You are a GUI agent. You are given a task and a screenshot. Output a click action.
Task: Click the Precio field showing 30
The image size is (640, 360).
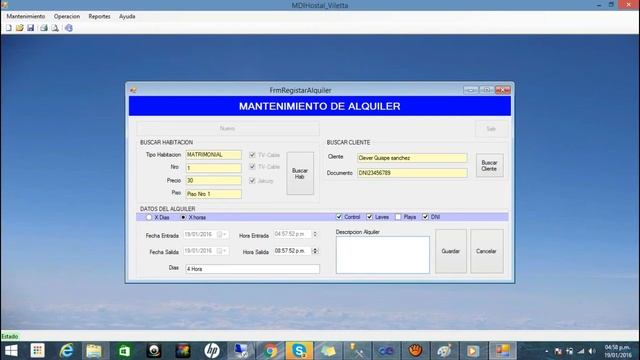point(213,180)
